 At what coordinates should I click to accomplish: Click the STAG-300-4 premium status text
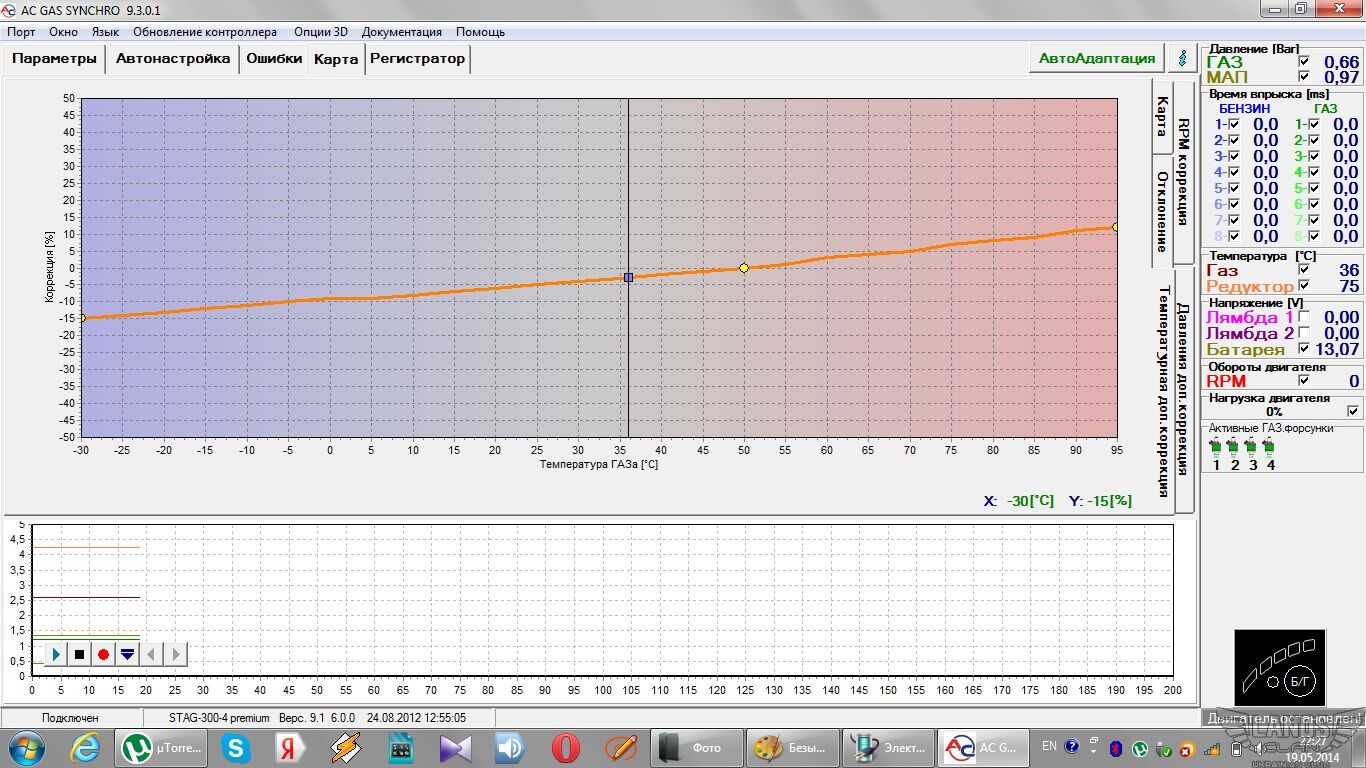click(220, 717)
